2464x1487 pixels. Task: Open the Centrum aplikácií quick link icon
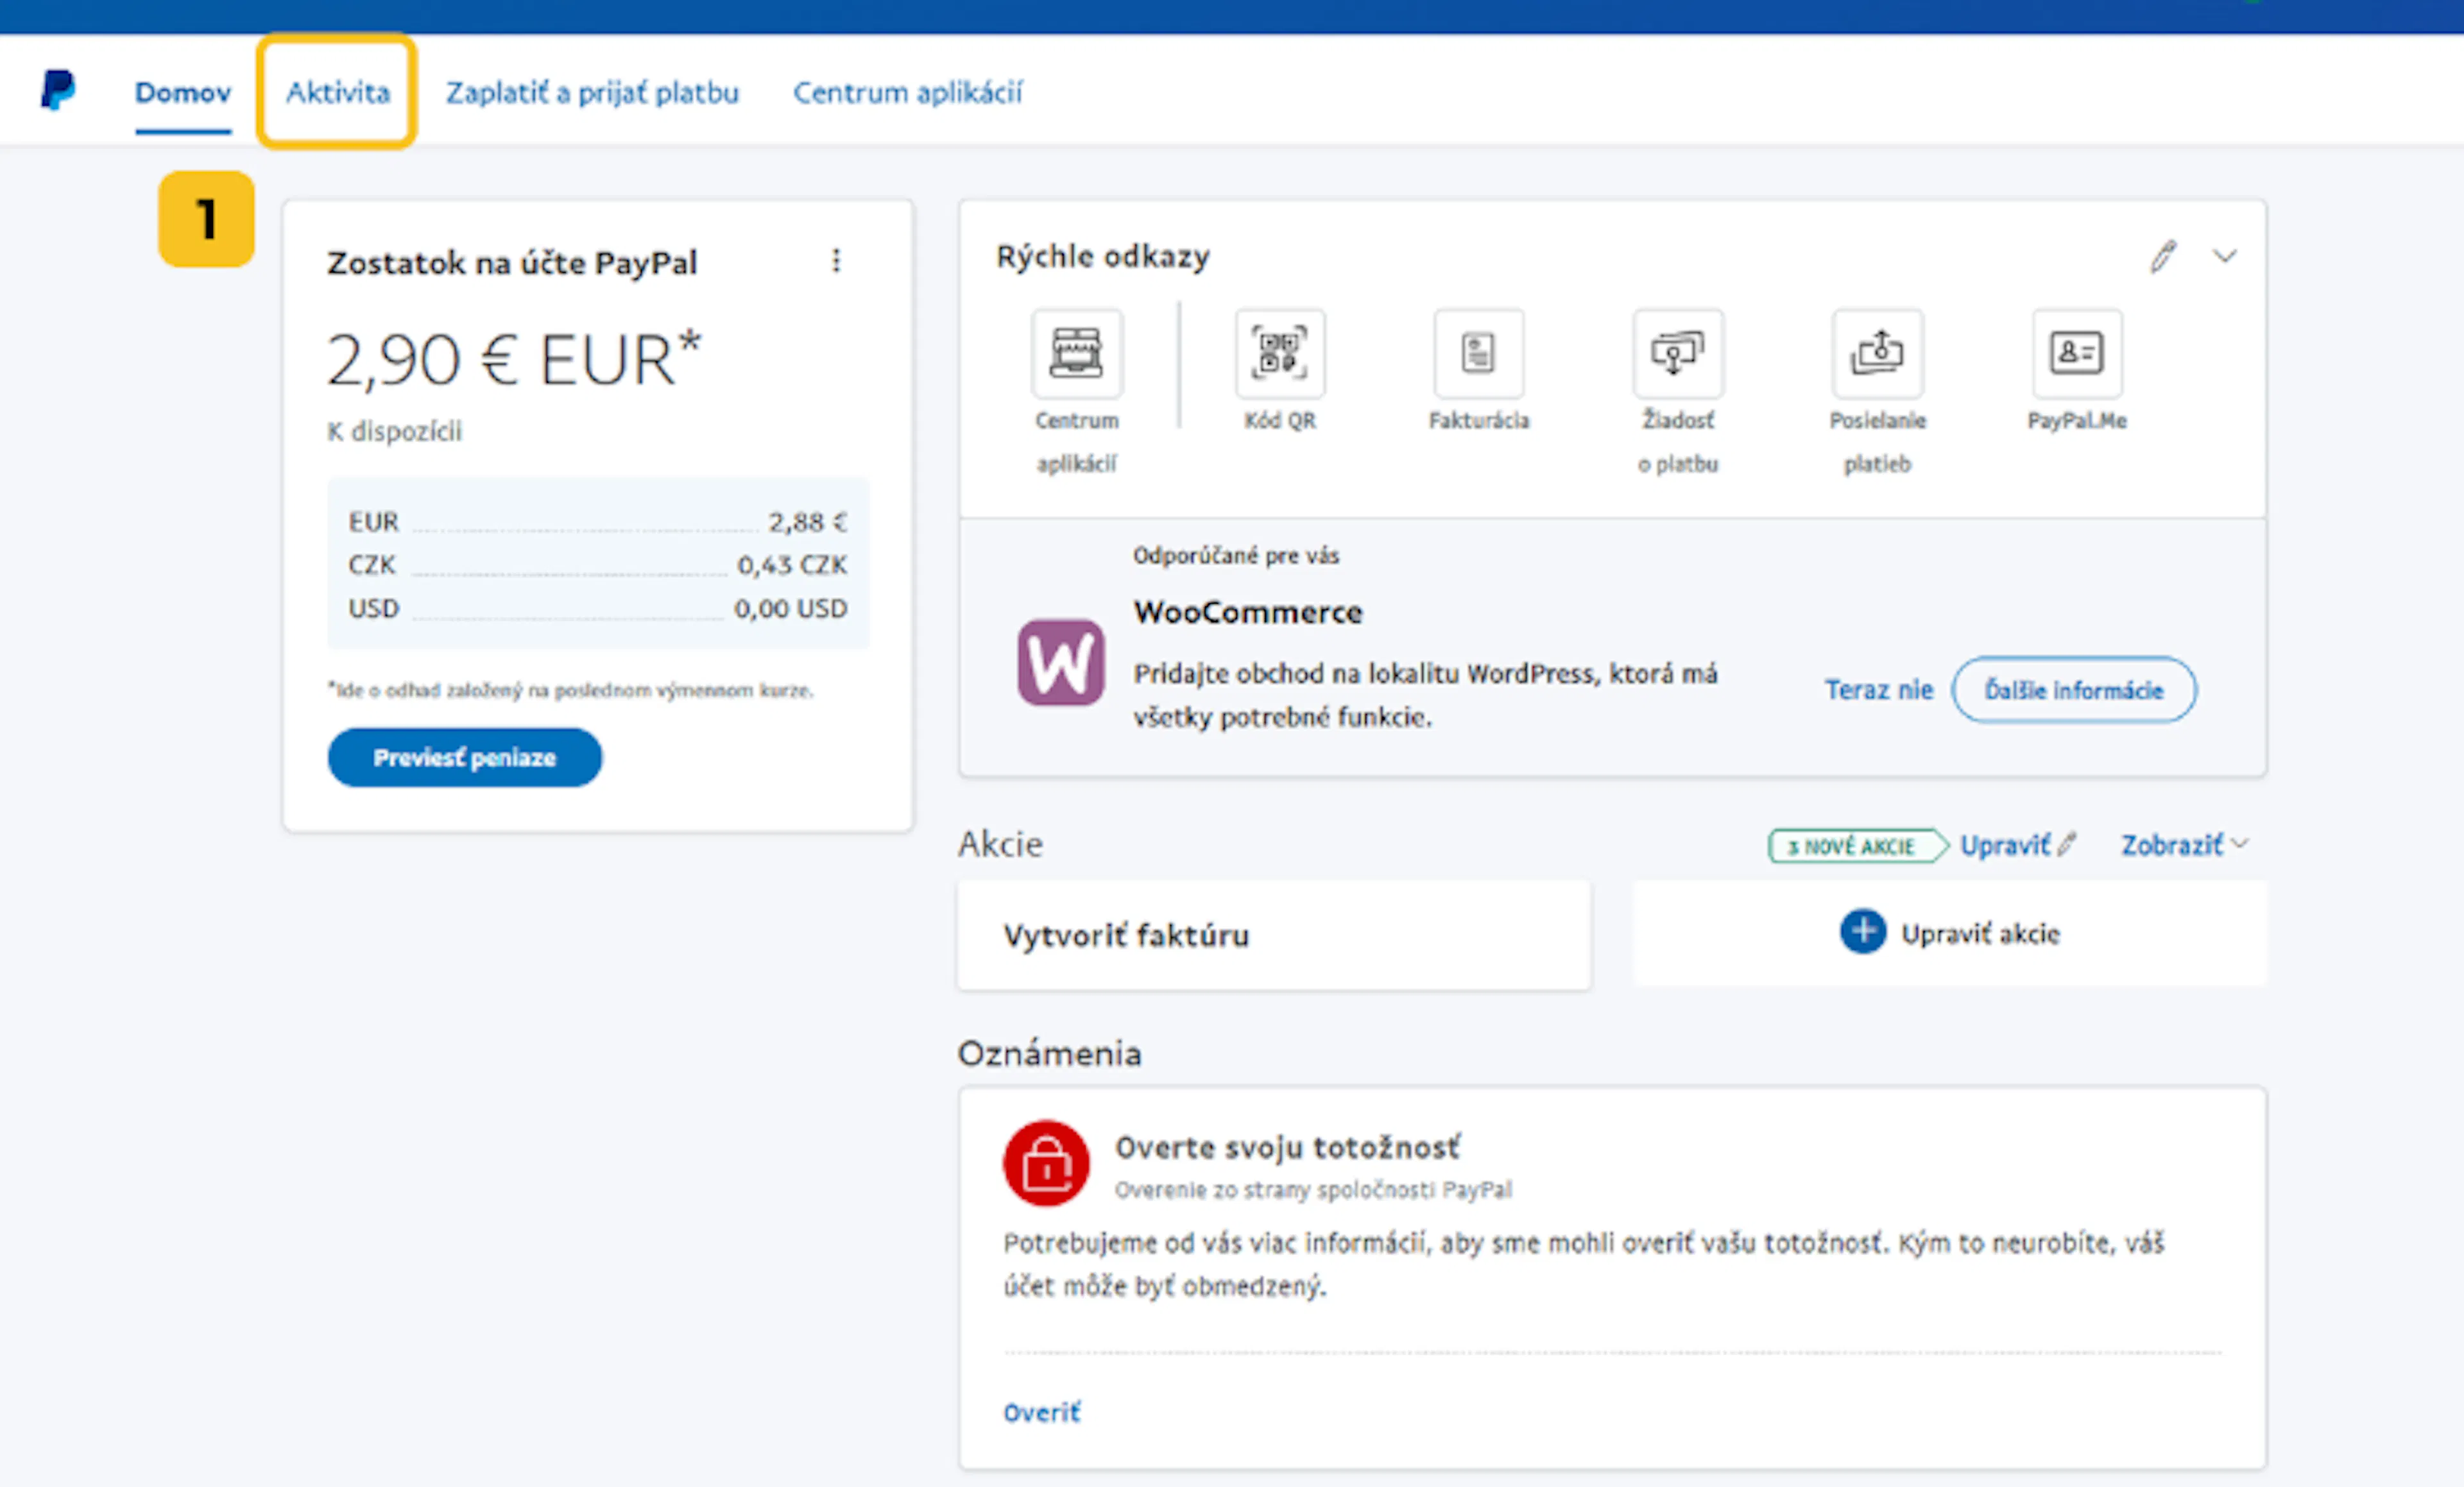[x=1077, y=353]
